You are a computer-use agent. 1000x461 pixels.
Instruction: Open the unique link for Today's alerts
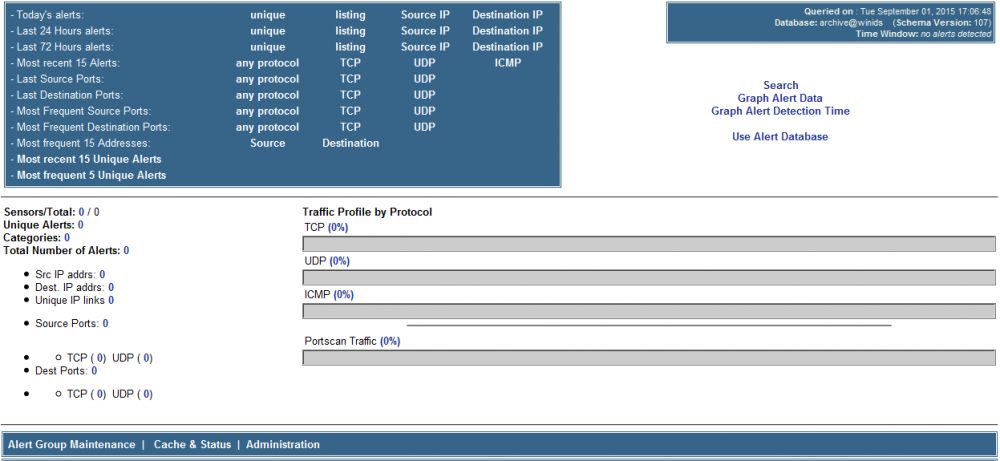[267, 15]
